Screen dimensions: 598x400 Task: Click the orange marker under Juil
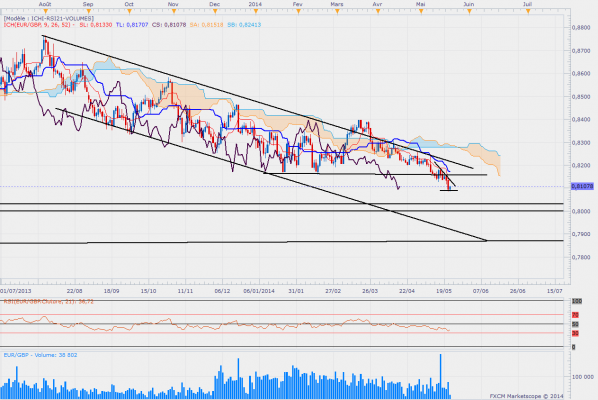[x=528, y=12]
